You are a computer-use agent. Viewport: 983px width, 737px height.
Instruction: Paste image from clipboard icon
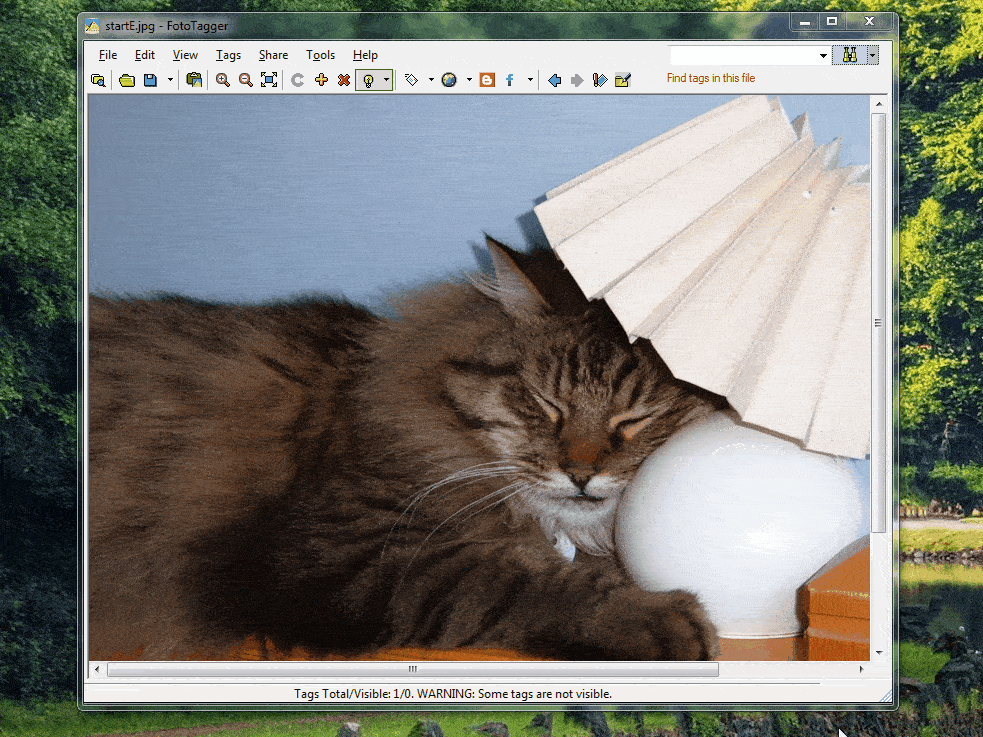pos(194,80)
